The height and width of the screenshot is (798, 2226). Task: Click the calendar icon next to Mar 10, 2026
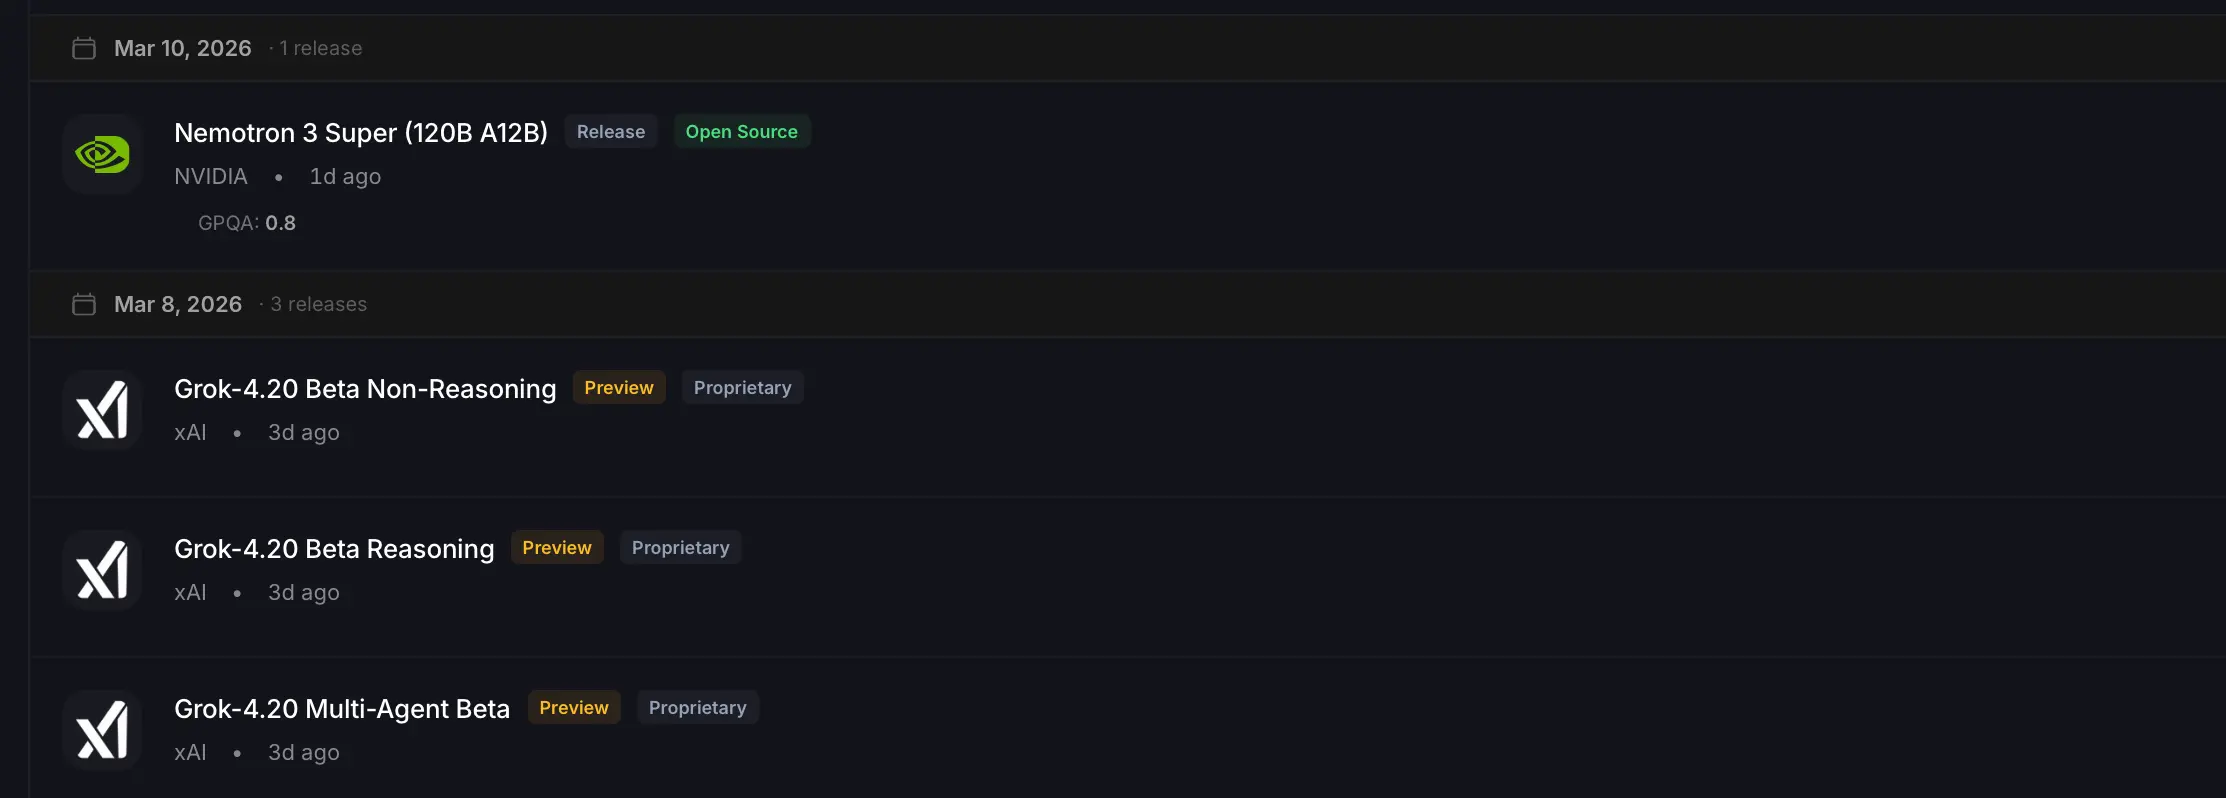[84, 48]
